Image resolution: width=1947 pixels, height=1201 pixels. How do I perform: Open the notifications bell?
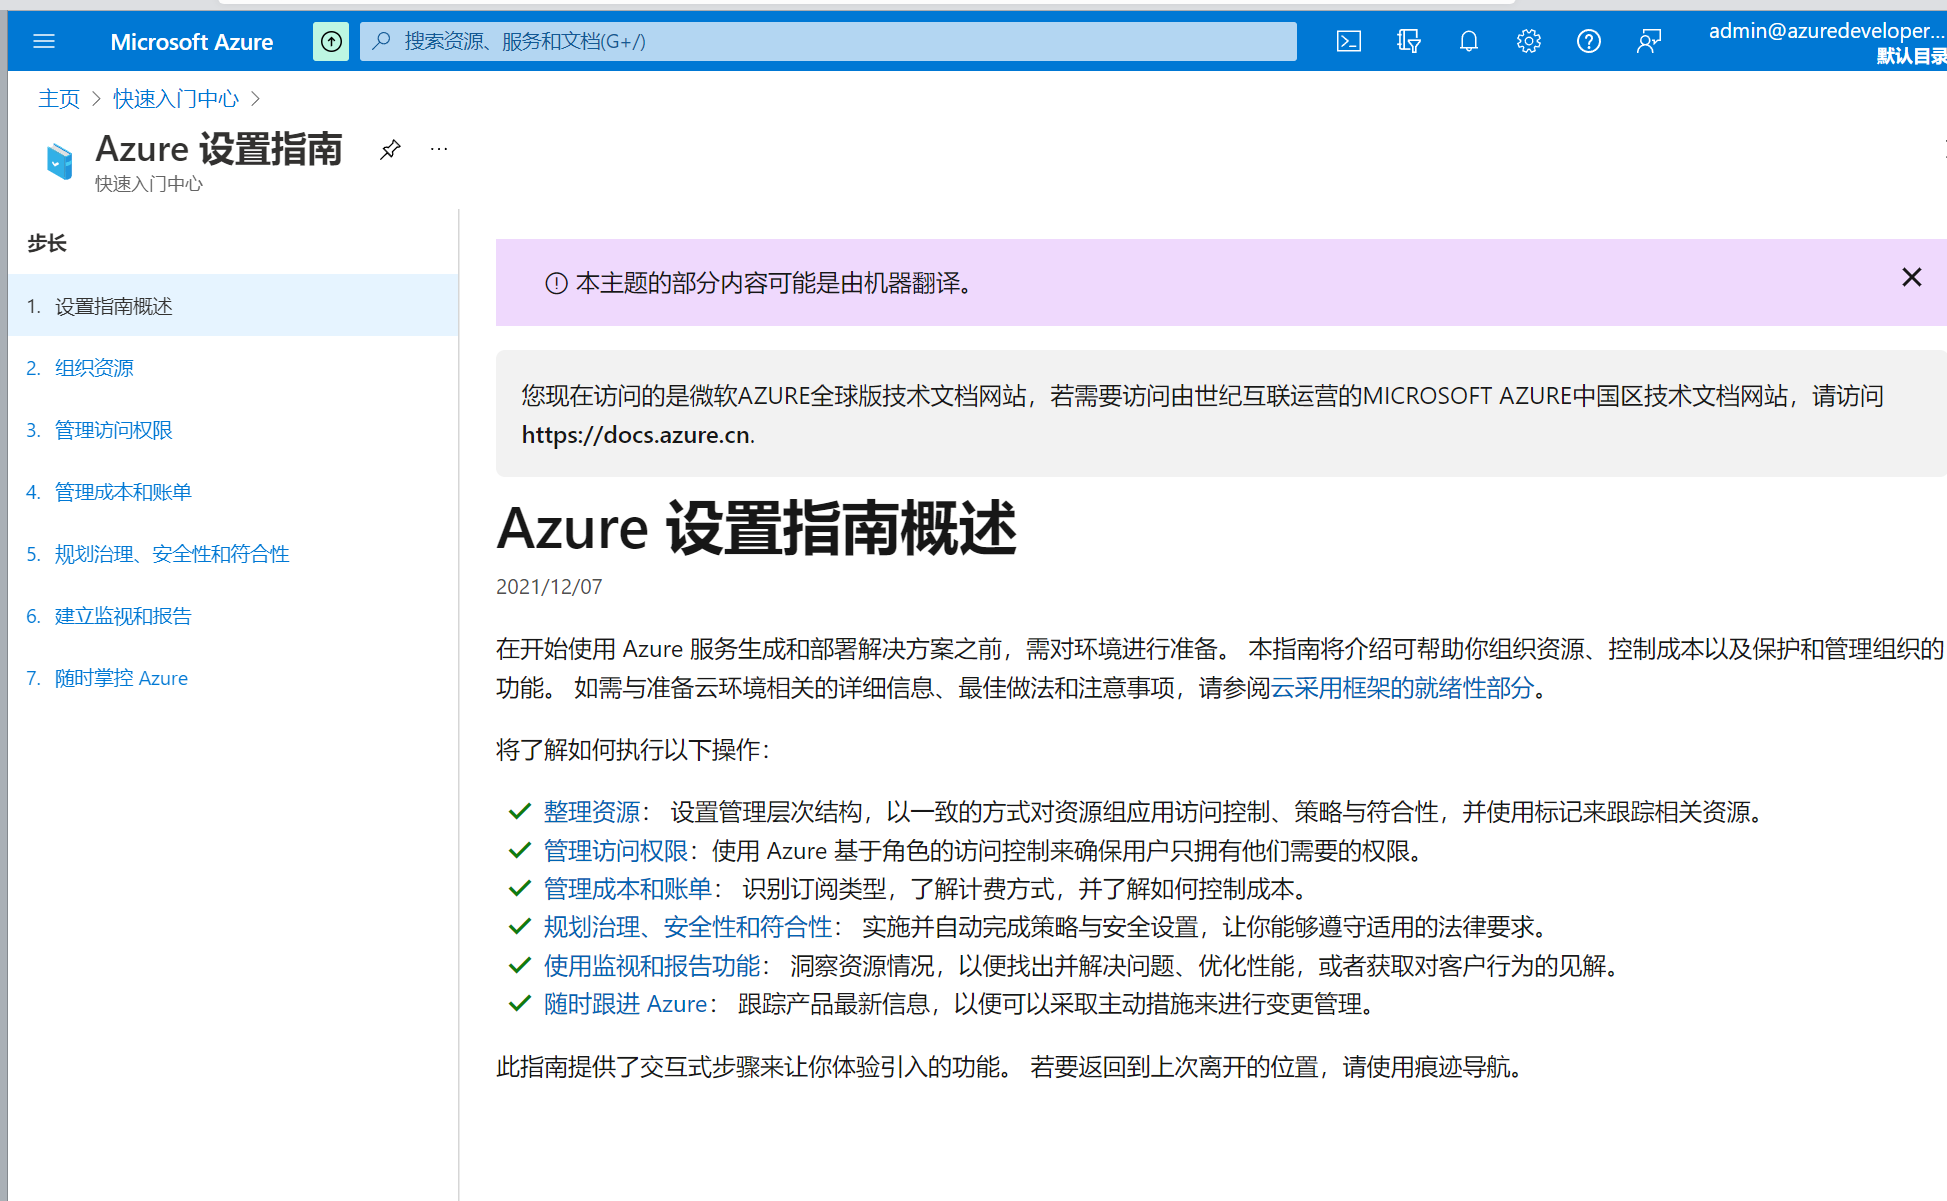[1469, 41]
